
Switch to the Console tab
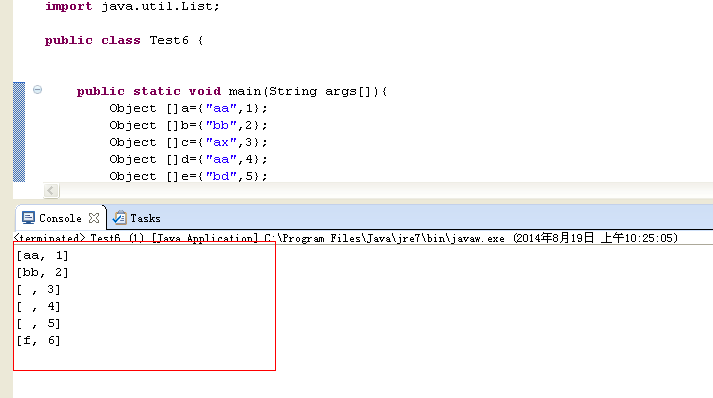coord(60,218)
